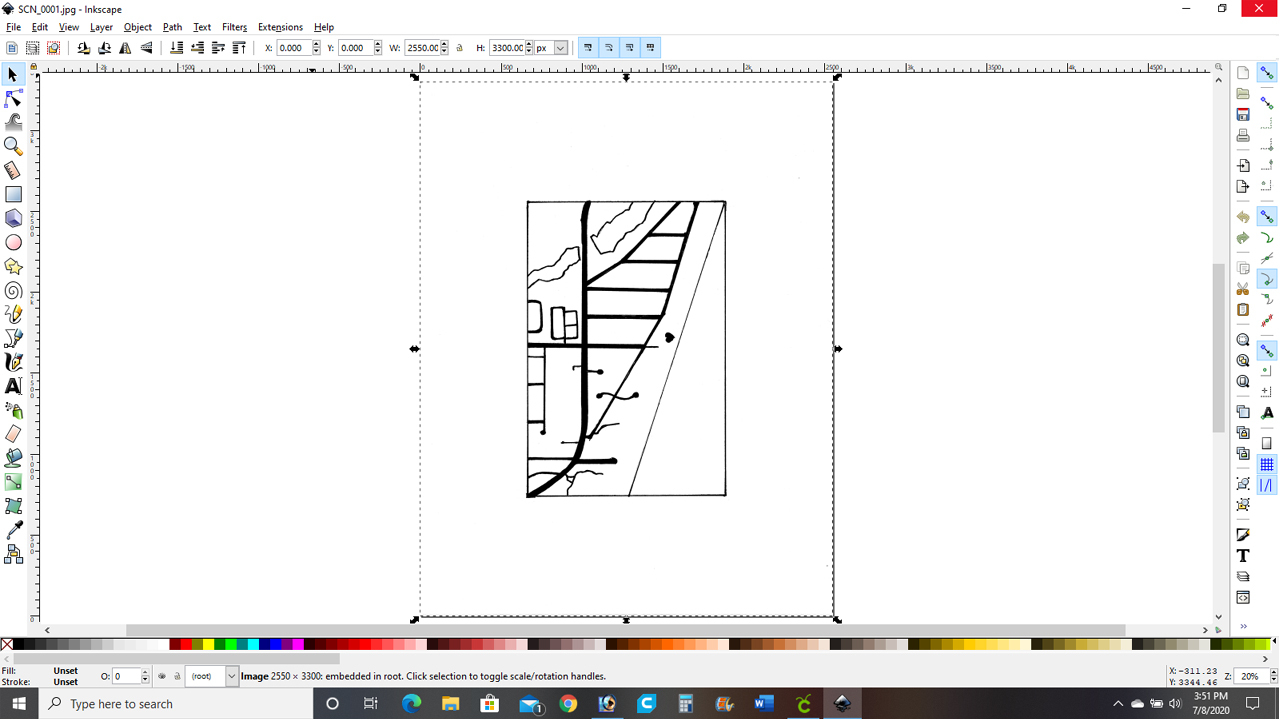Open the Extensions menu
Viewport: 1280px width, 720px height.
280,27
